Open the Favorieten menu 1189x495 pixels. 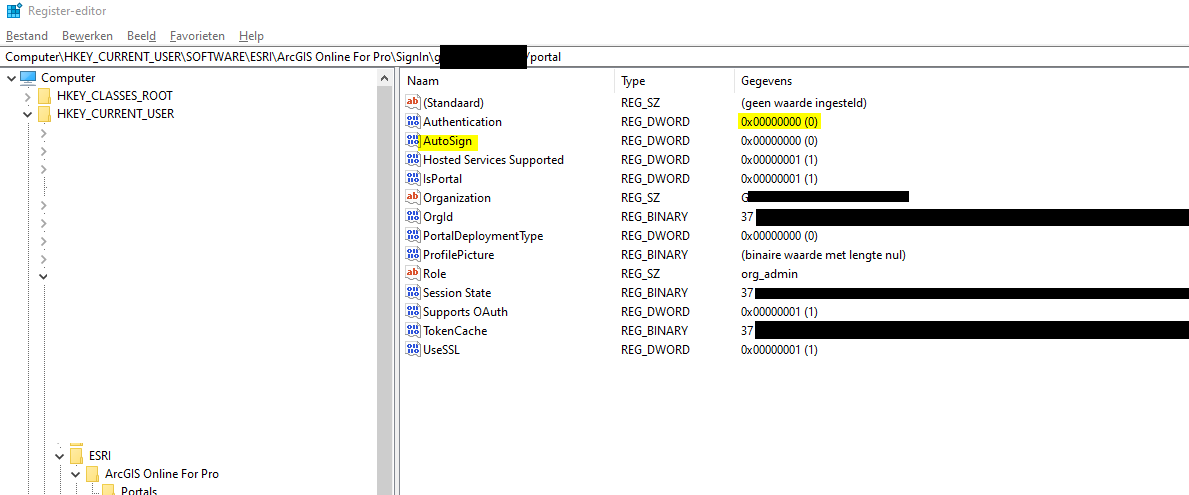[197, 36]
